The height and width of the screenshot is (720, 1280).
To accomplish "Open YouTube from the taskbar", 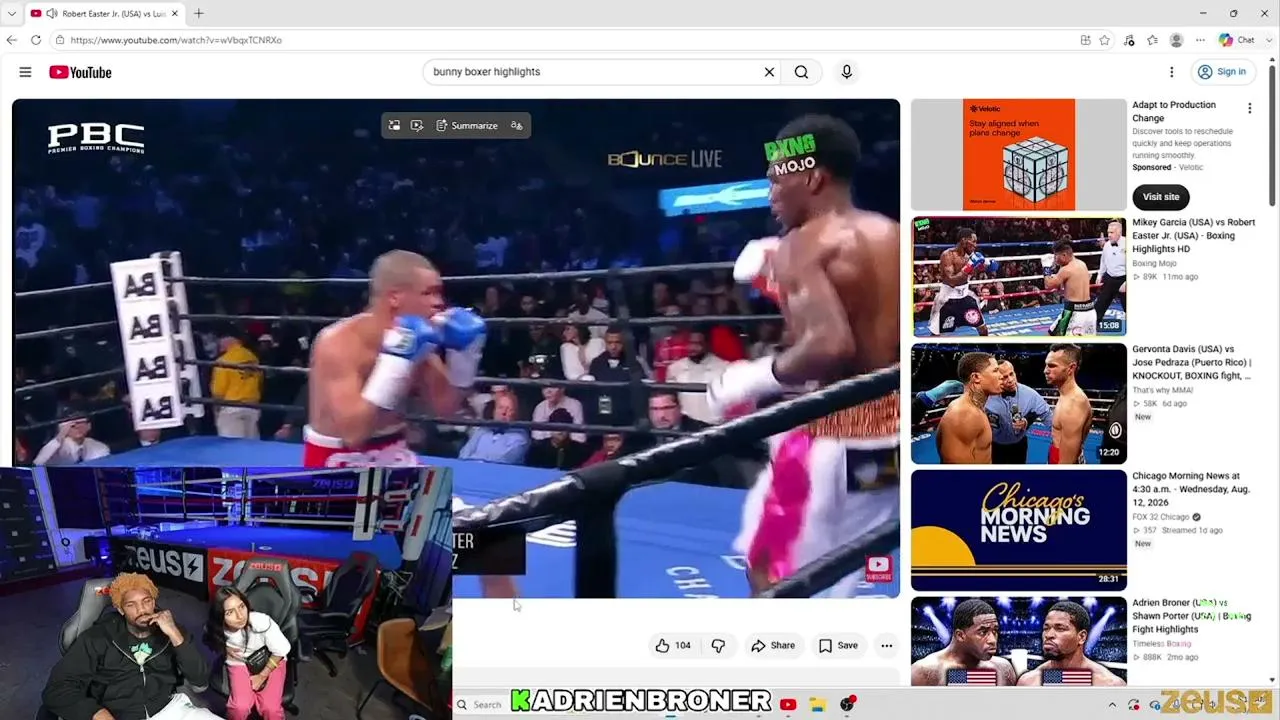I will [x=788, y=705].
